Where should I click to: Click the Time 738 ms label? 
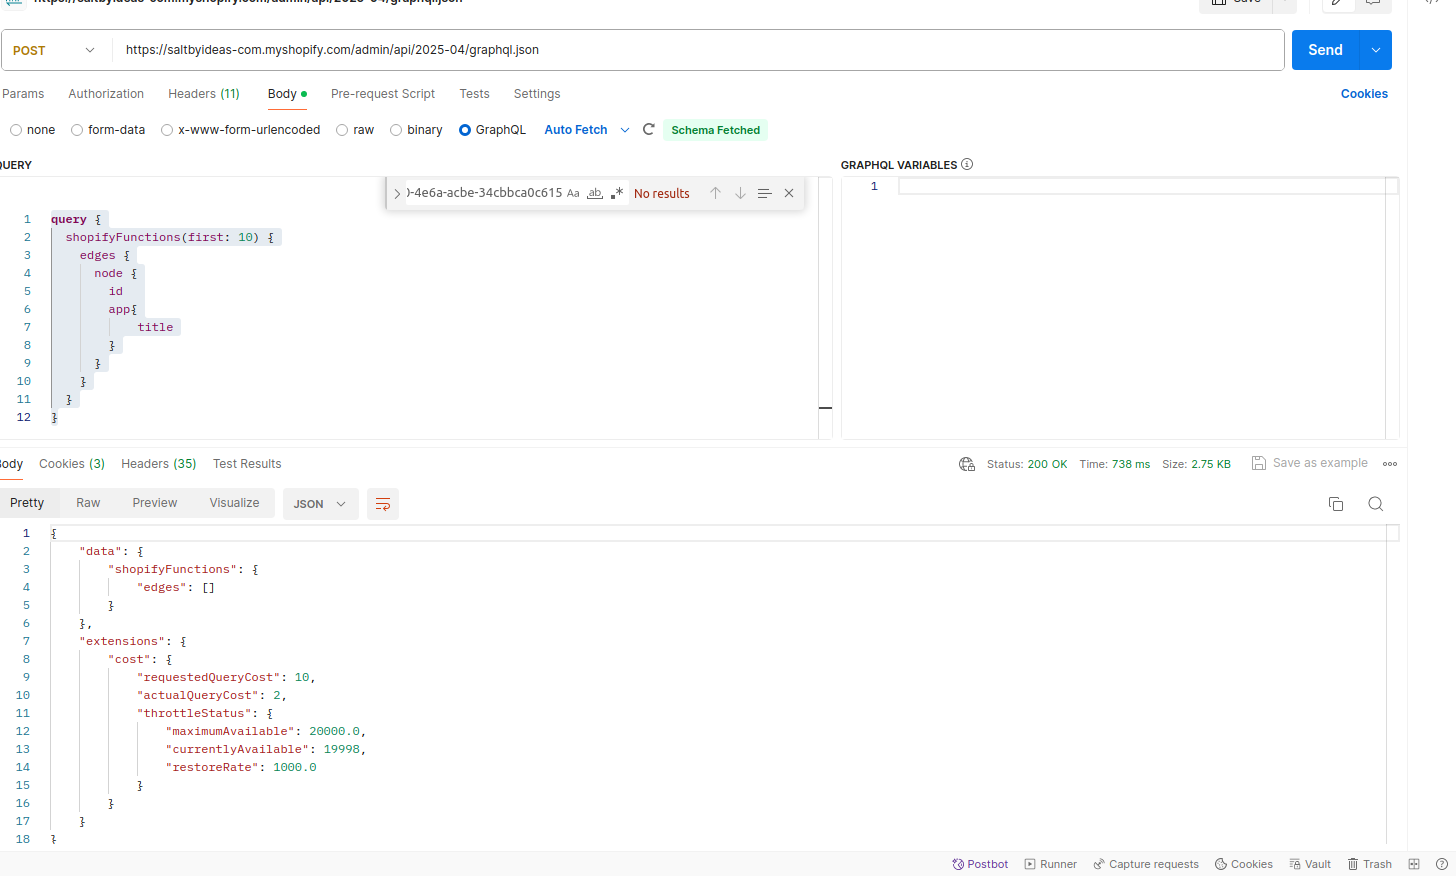click(1115, 464)
